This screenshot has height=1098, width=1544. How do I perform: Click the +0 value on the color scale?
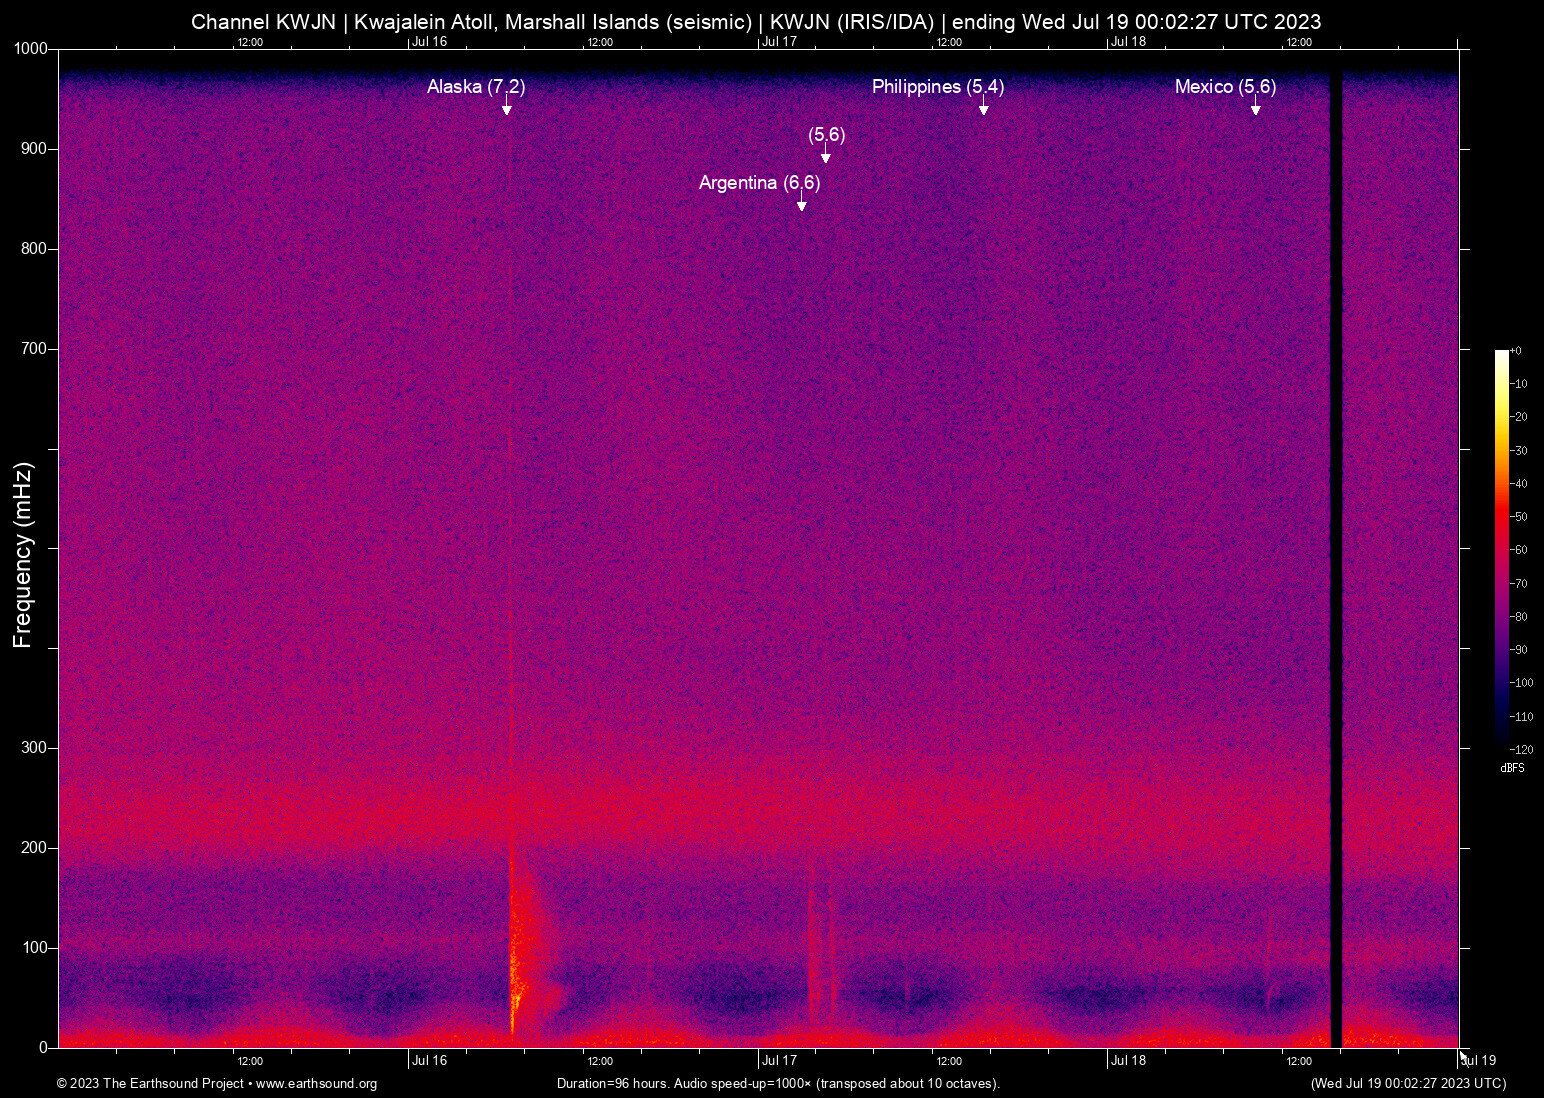pyautogui.click(x=1515, y=351)
